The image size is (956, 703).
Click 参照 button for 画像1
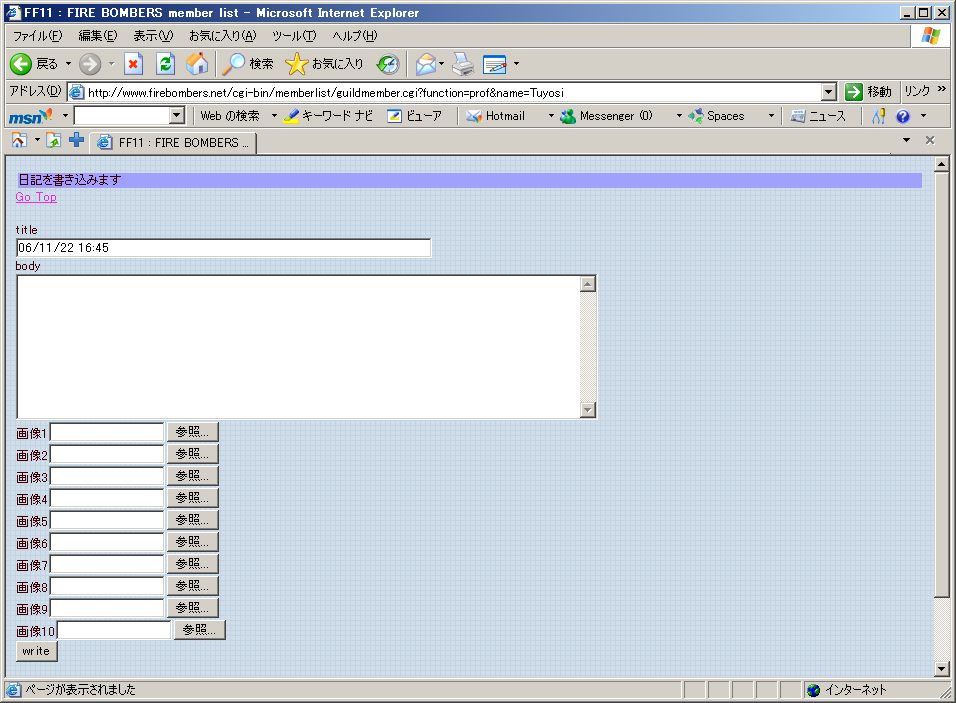[x=192, y=432]
